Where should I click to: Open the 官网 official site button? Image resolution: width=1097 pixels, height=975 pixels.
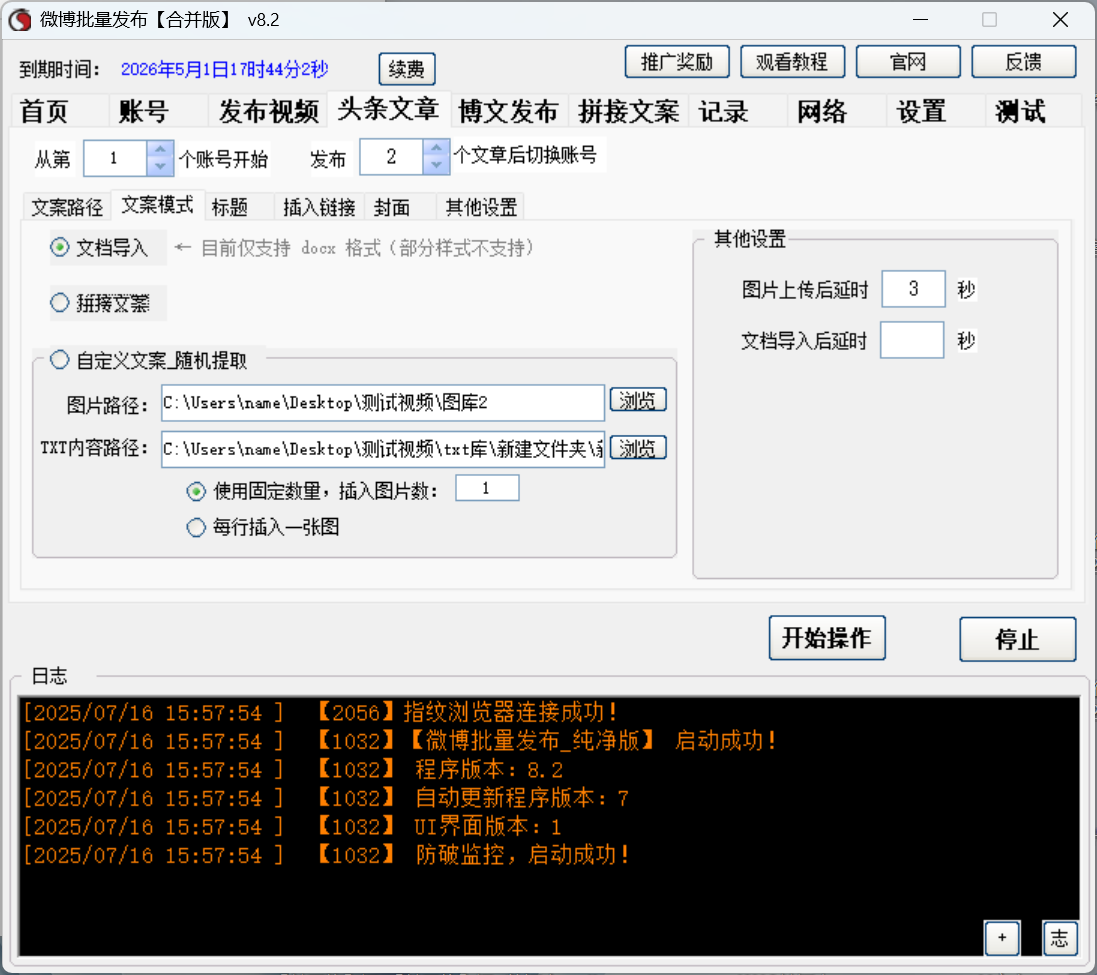click(908, 62)
